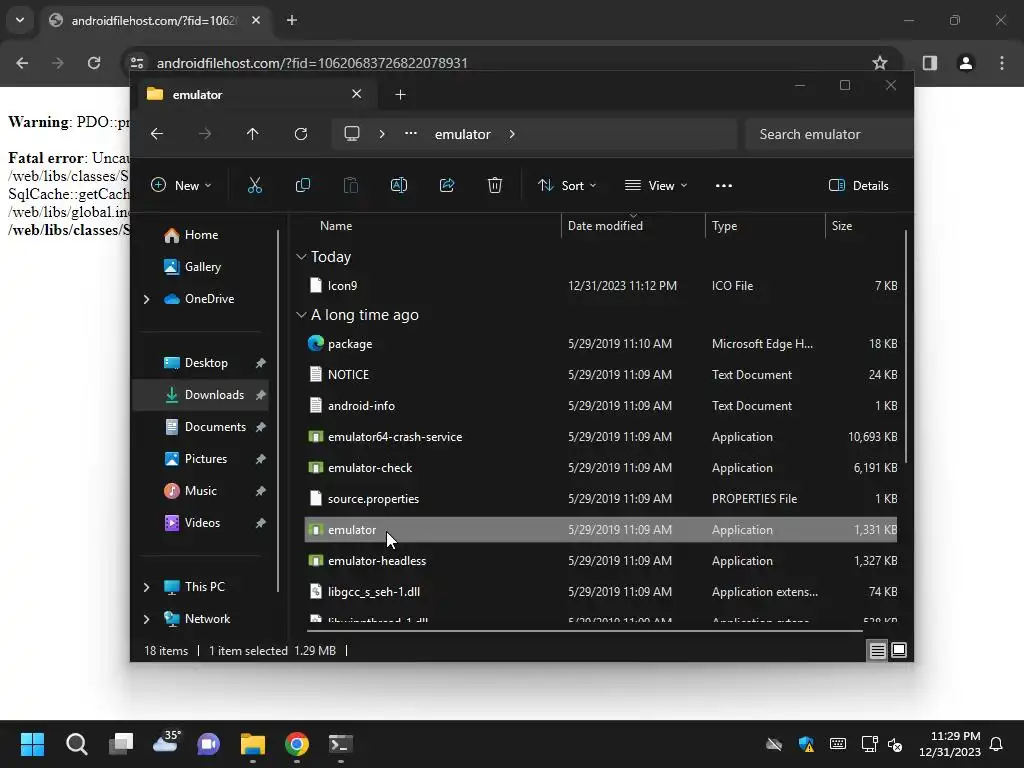1024x768 pixels.
Task: Click the Search emulator field
Action: [827, 134]
